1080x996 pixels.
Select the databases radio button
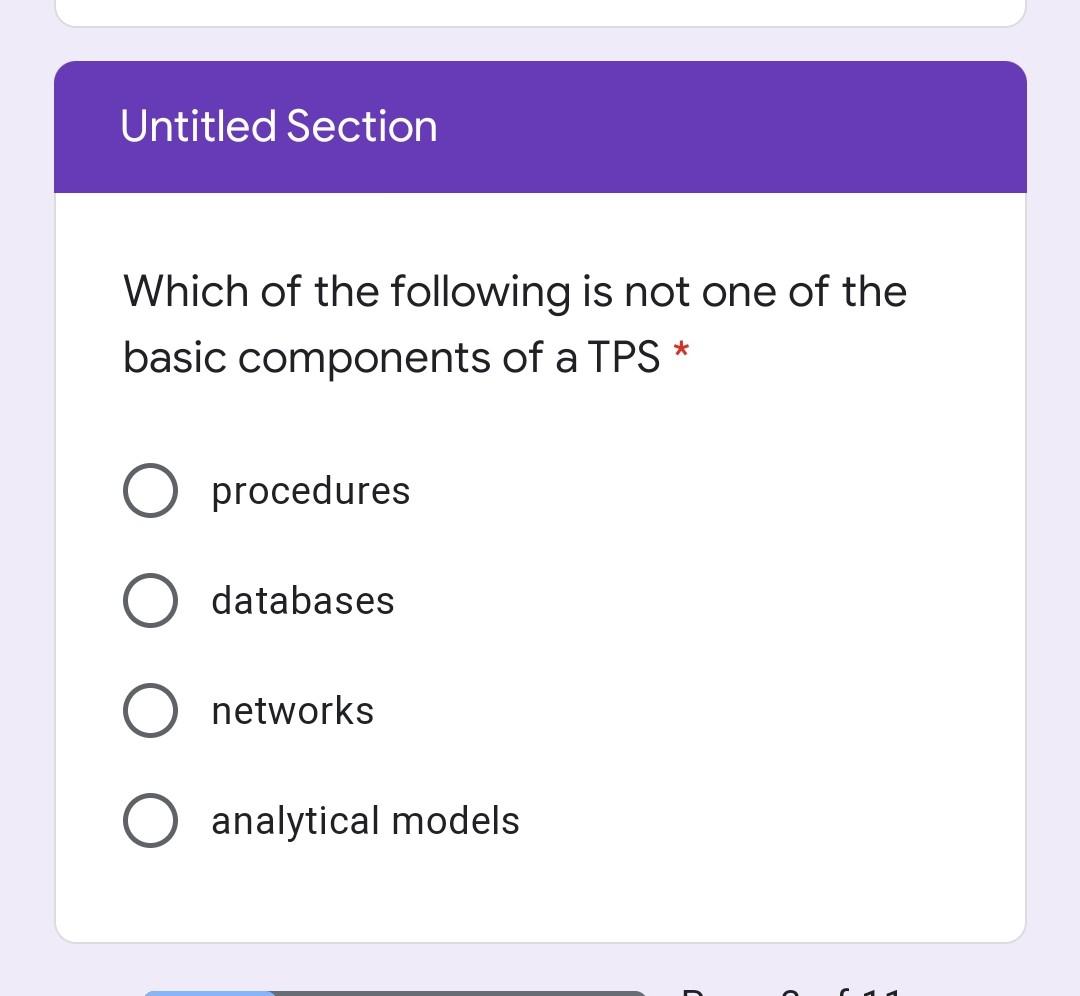click(x=149, y=600)
